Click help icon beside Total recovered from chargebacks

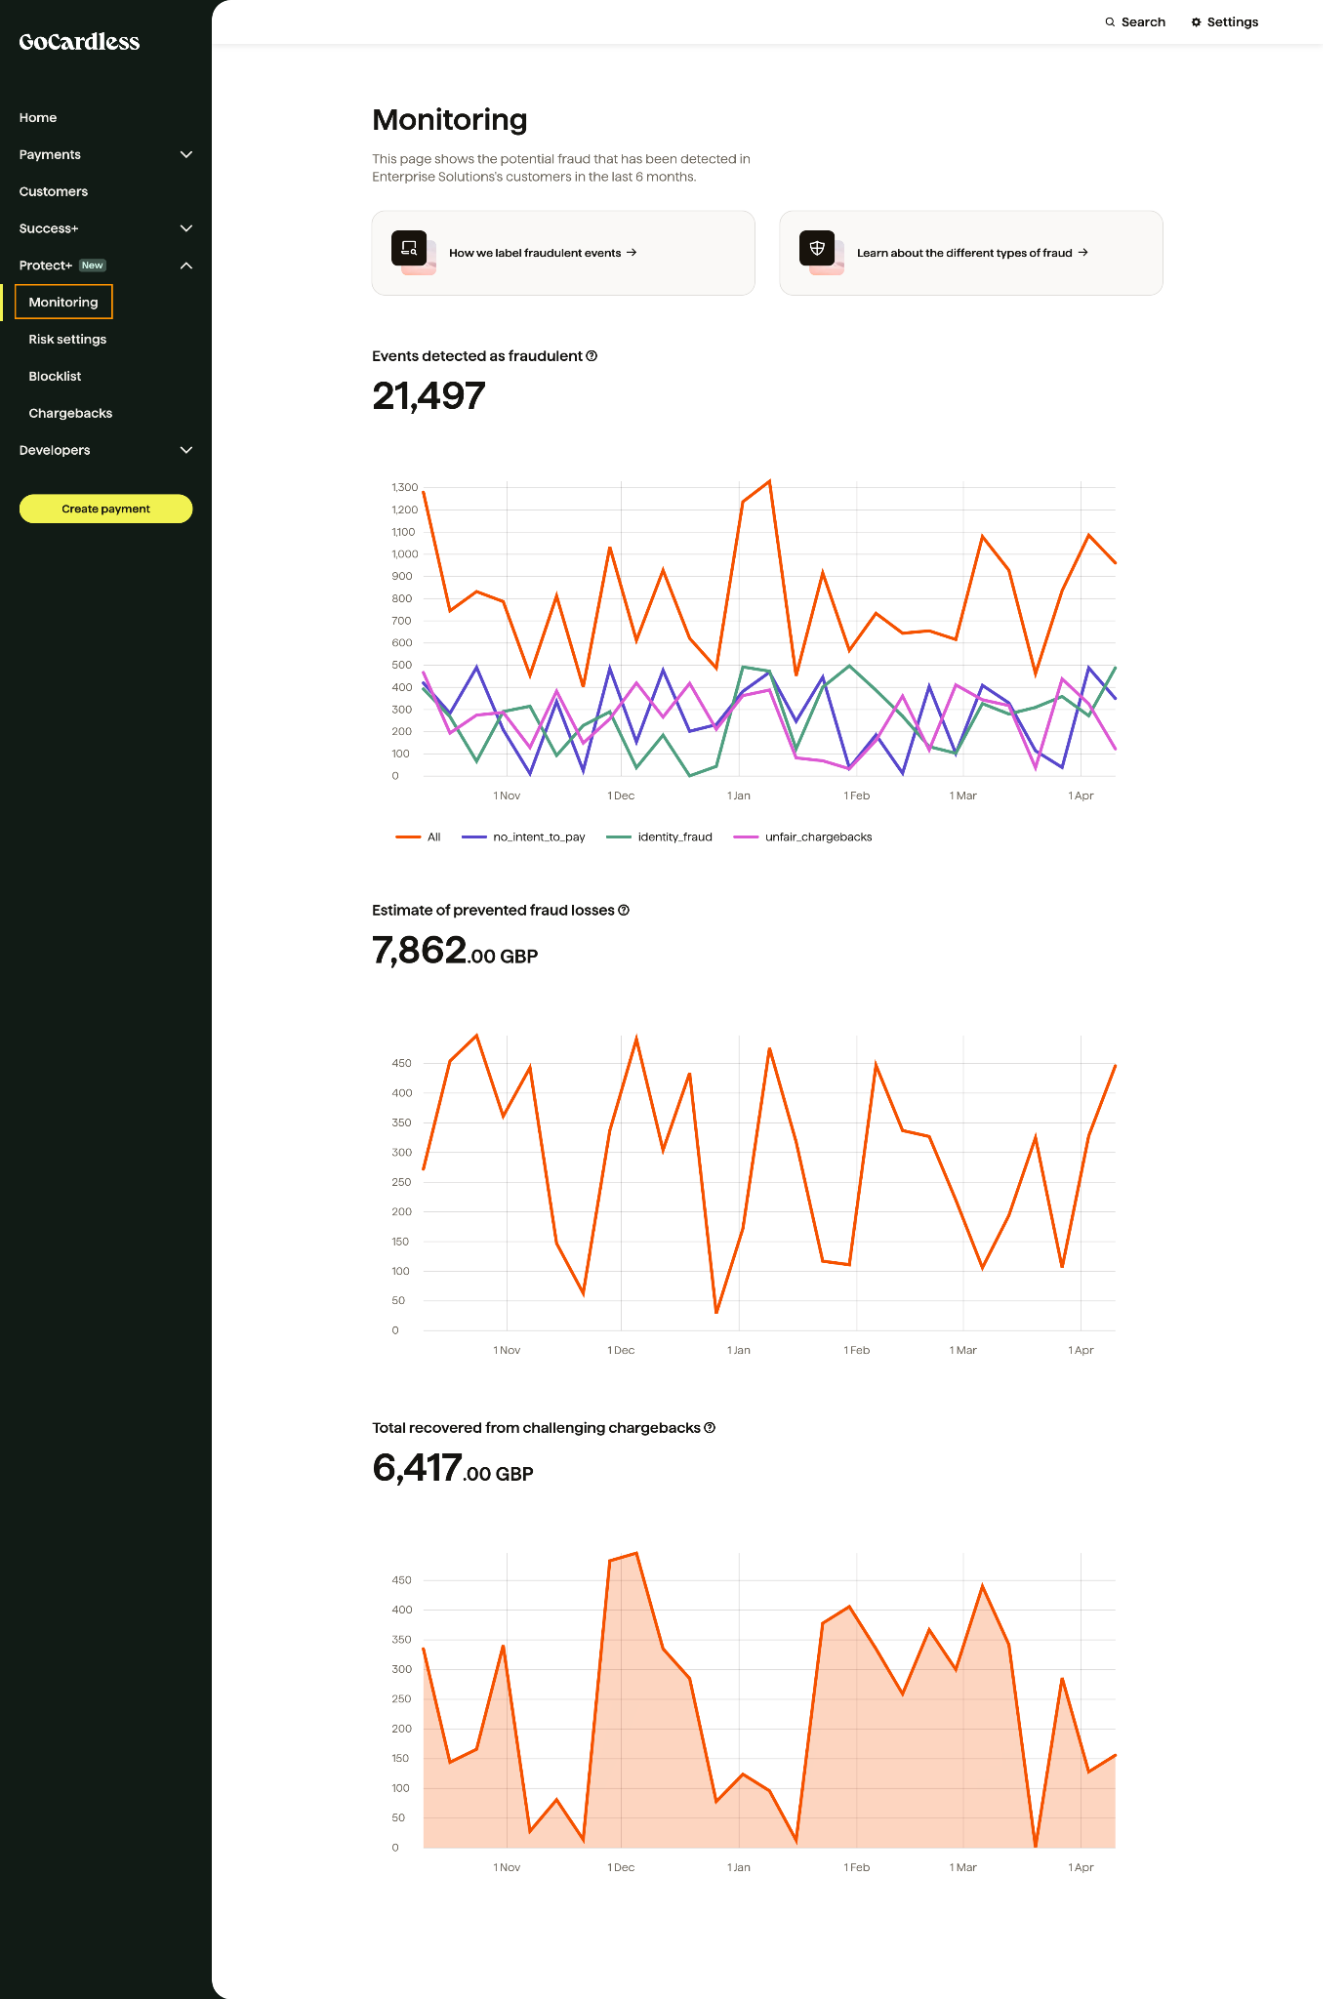[710, 1428]
